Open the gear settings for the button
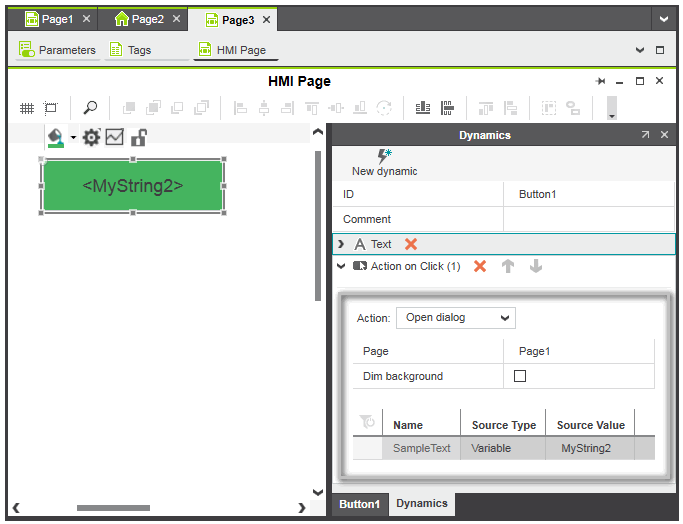 [91, 138]
